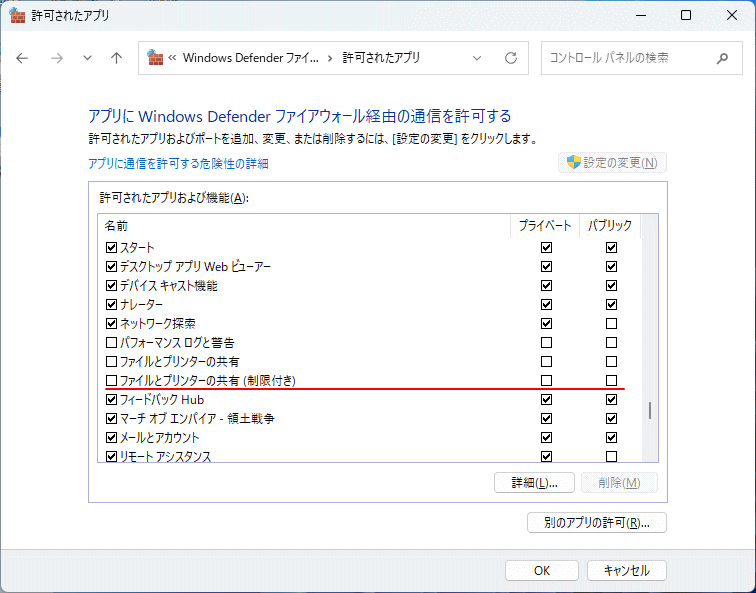Image resolution: width=756 pixels, height=593 pixels.
Task: Click the search magnifier icon
Action: pos(722,58)
